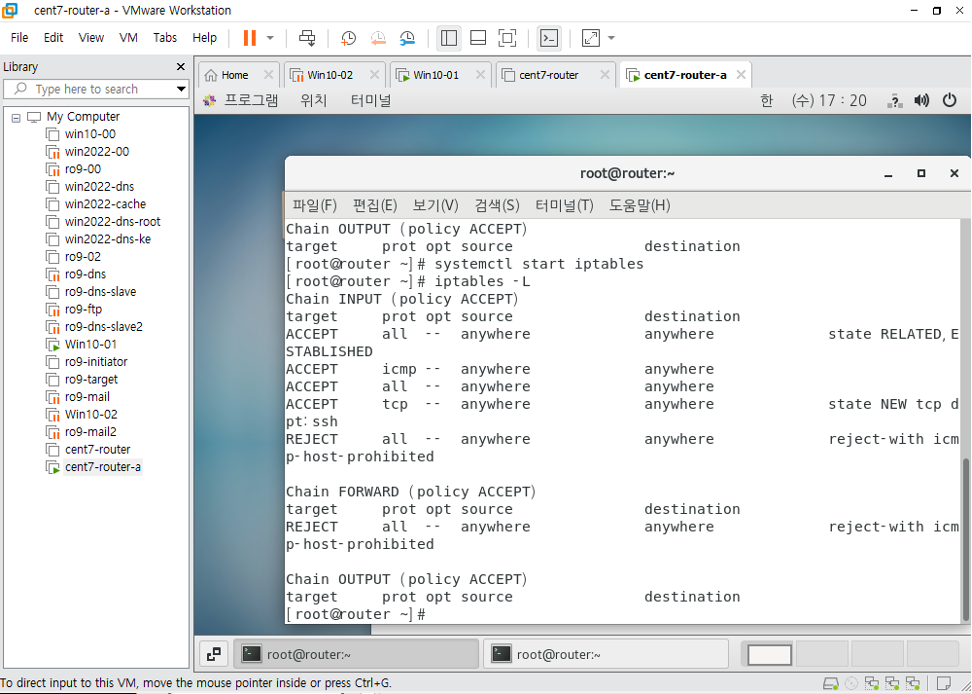This screenshot has width=972, height=694.
Task: Open the console view icon
Action: click(549, 38)
